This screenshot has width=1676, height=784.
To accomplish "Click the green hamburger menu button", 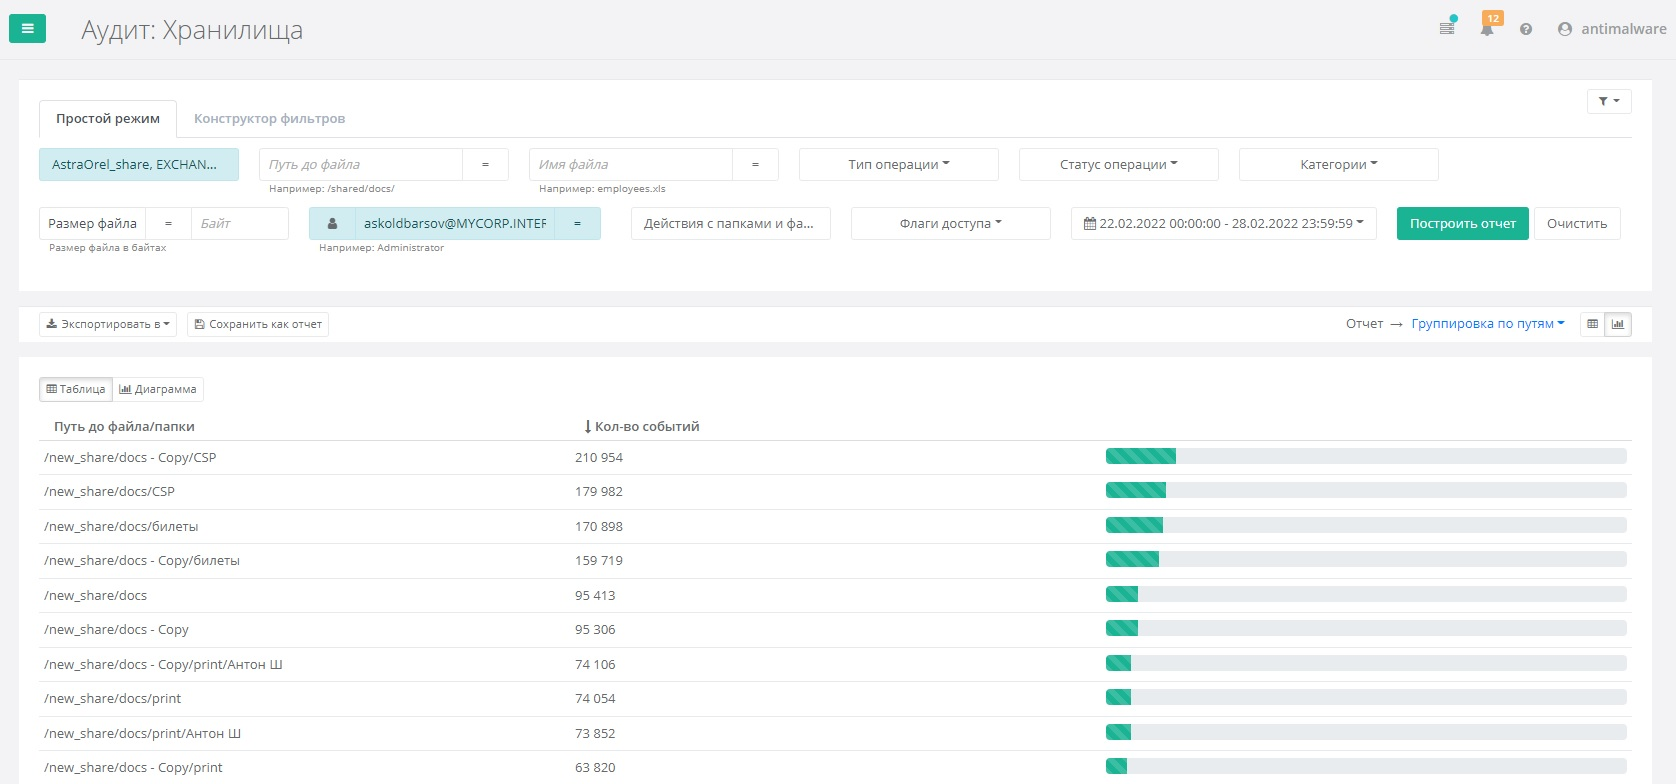I will [27, 29].
